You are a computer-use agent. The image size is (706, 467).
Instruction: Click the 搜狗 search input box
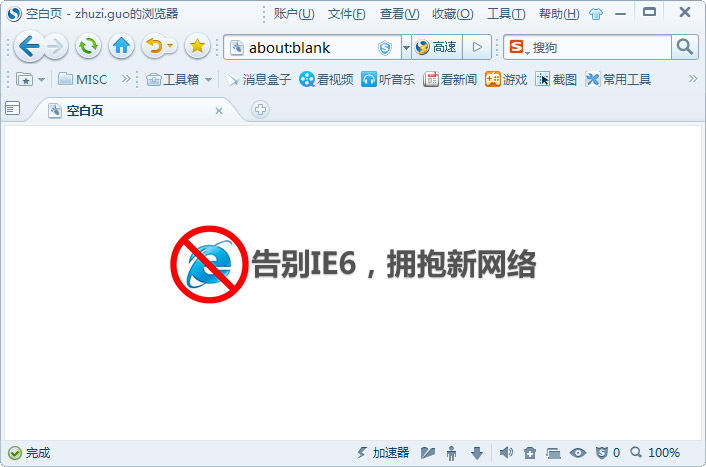601,47
